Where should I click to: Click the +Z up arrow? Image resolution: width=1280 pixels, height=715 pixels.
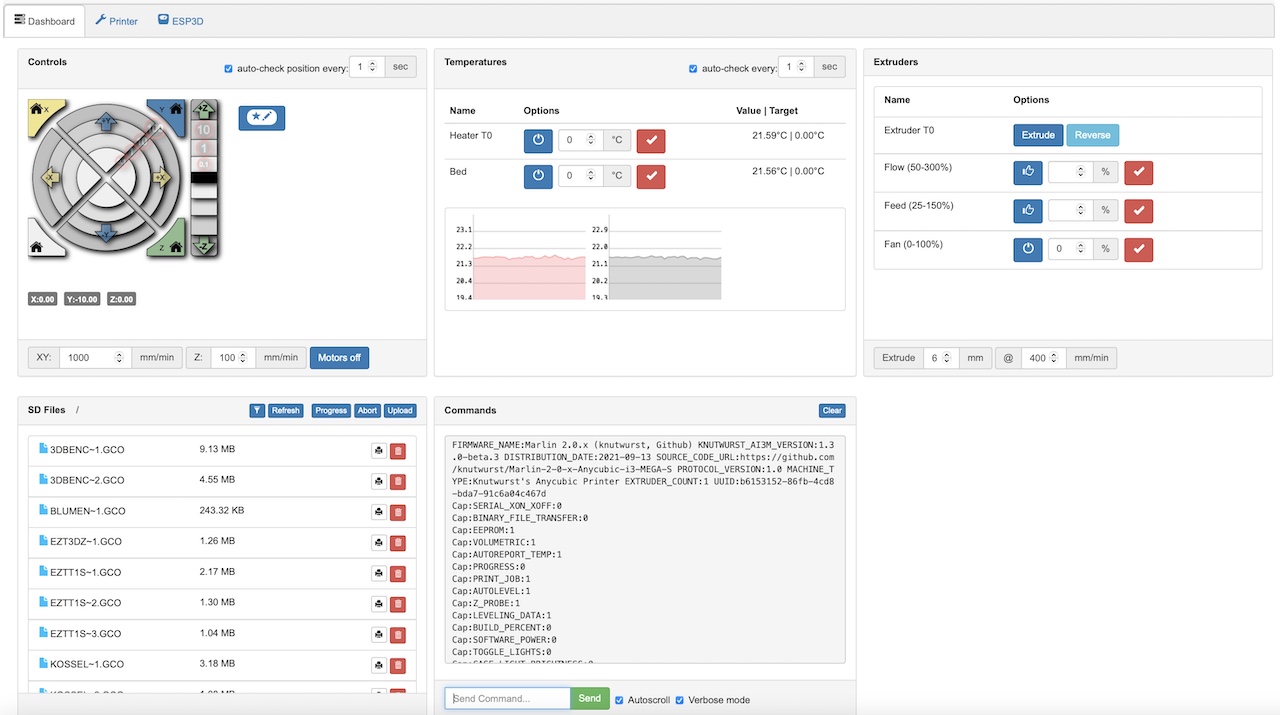coord(204,109)
